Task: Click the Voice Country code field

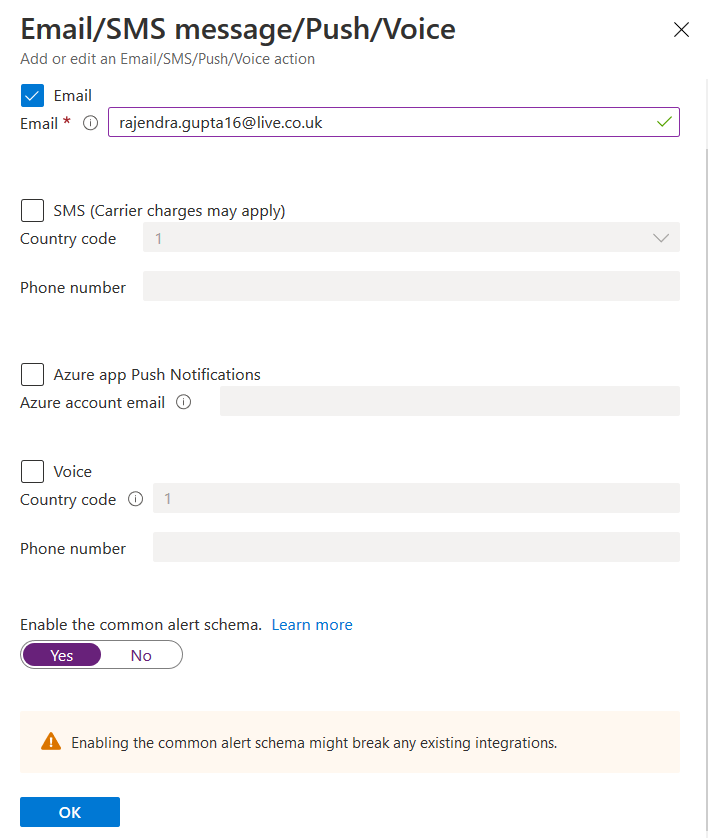Action: [416, 499]
